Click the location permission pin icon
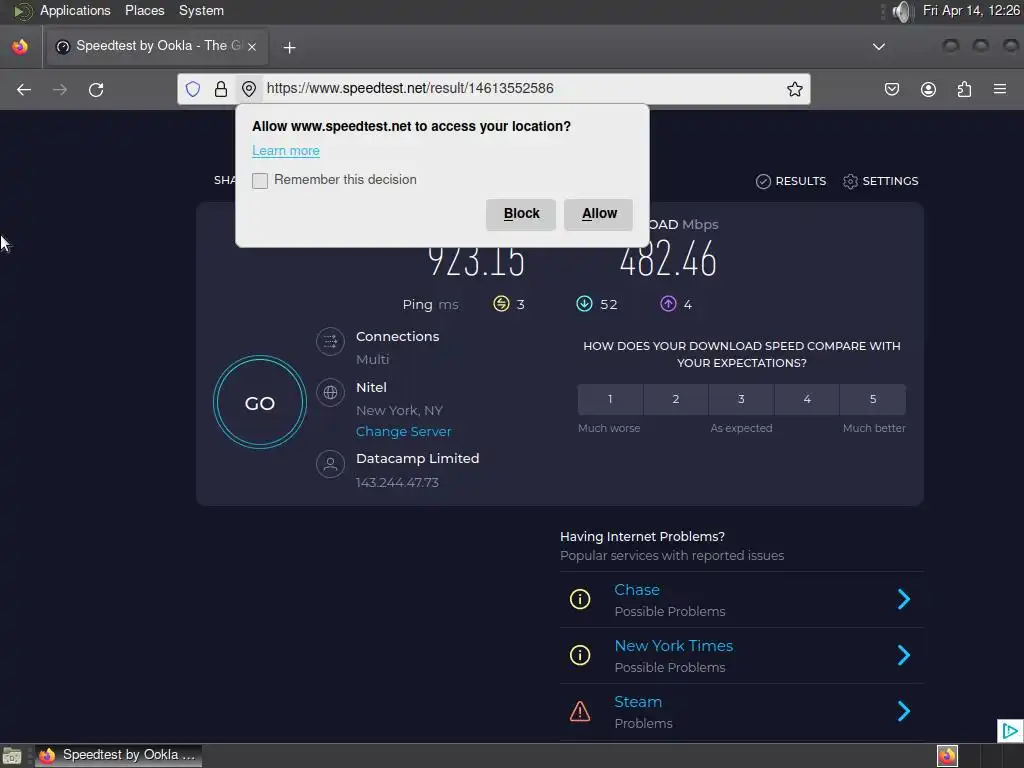The width and height of the screenshot is (1024, 768). pos(249,89)
